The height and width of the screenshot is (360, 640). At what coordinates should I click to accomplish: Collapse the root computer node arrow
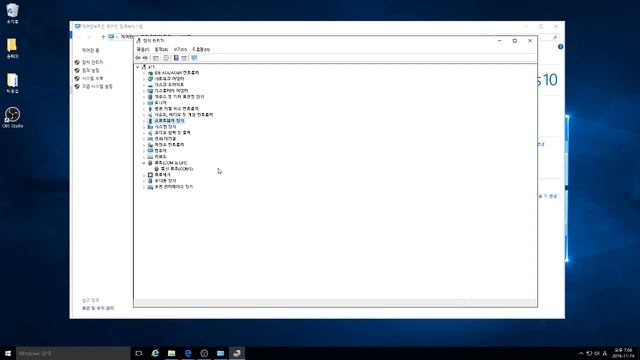click(x=138, y=67)
